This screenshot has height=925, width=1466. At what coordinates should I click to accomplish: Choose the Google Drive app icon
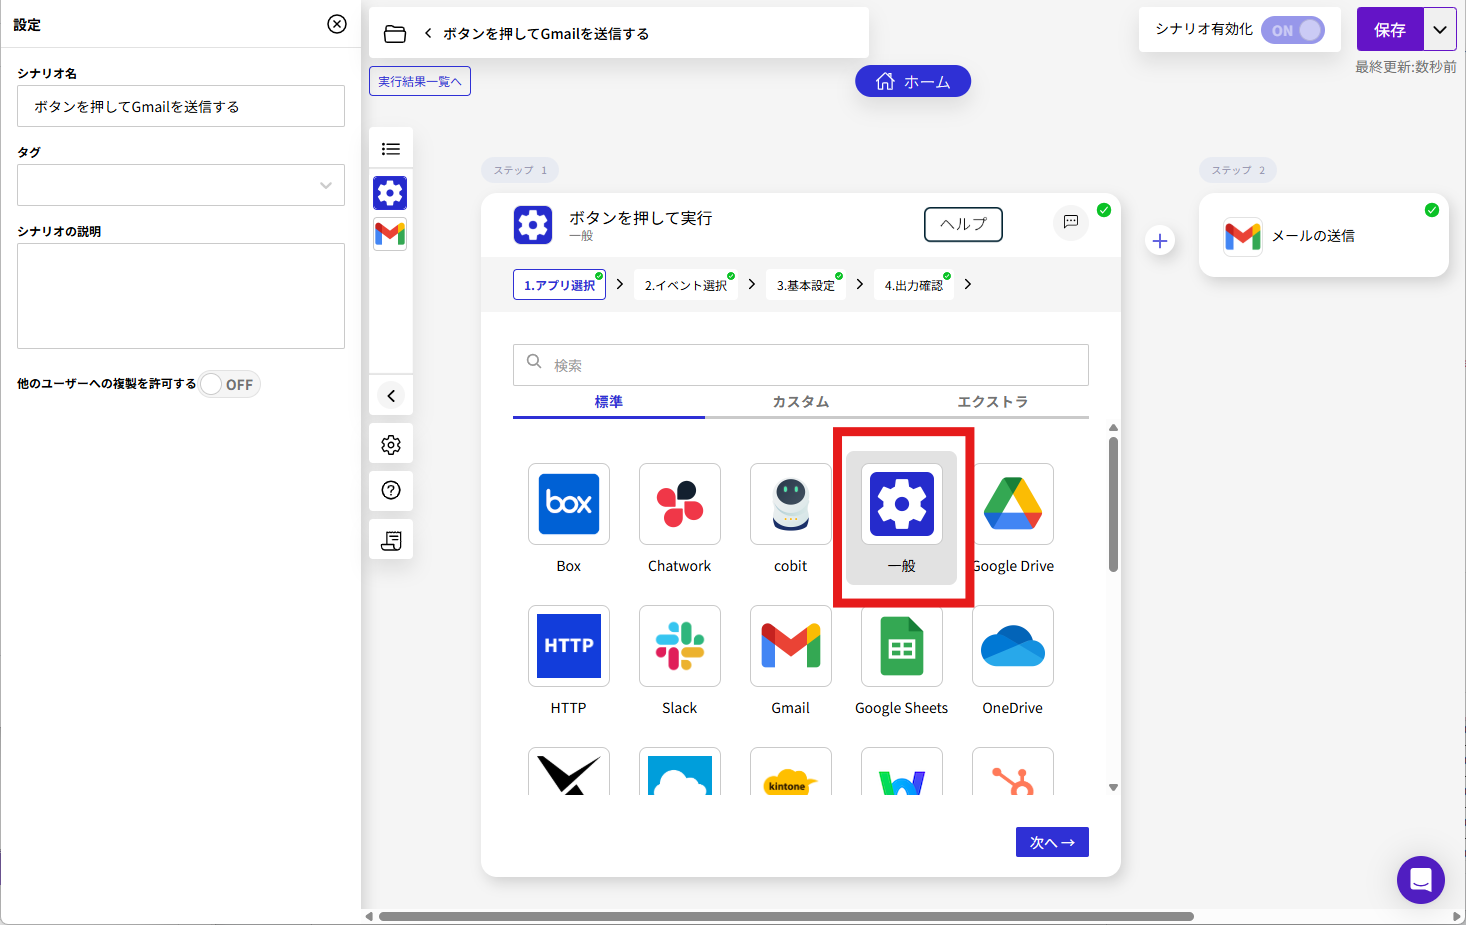1013,503
